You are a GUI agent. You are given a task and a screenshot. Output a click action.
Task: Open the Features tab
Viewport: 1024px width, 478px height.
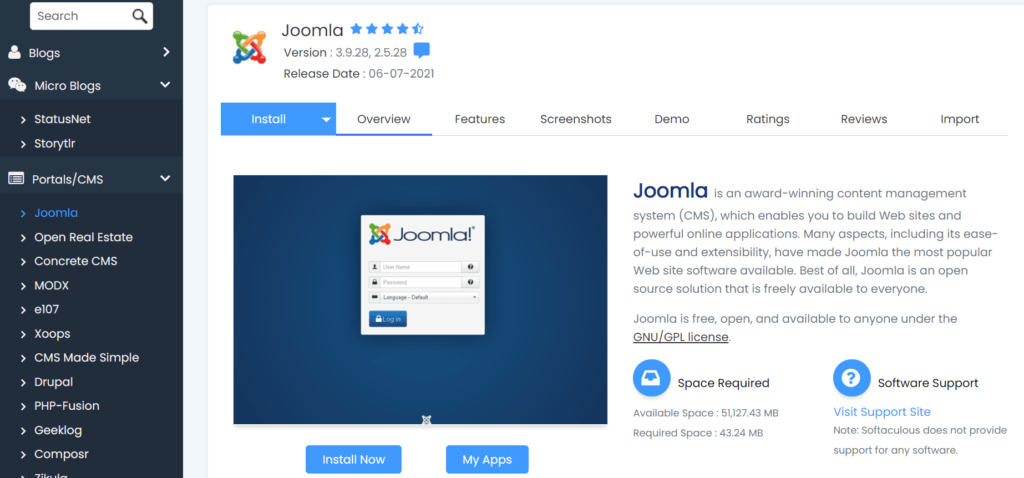480,119
